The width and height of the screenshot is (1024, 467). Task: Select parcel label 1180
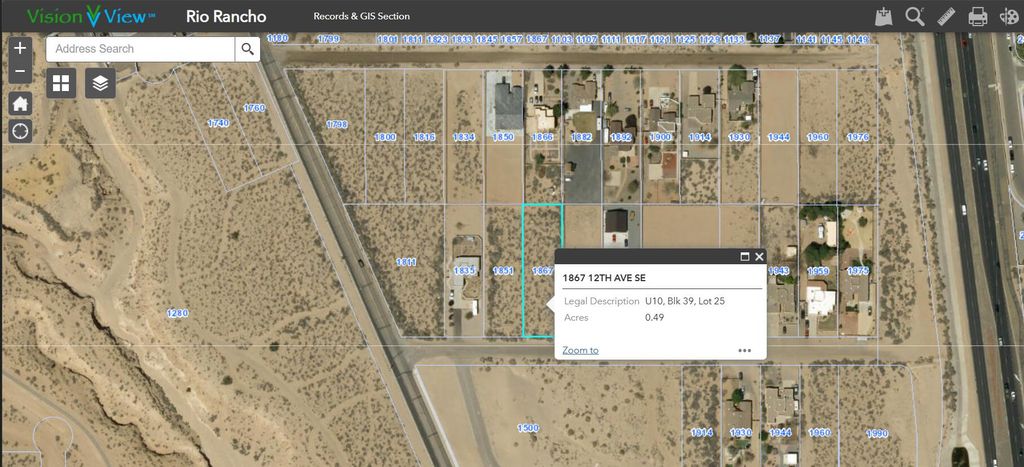(278, 39)
